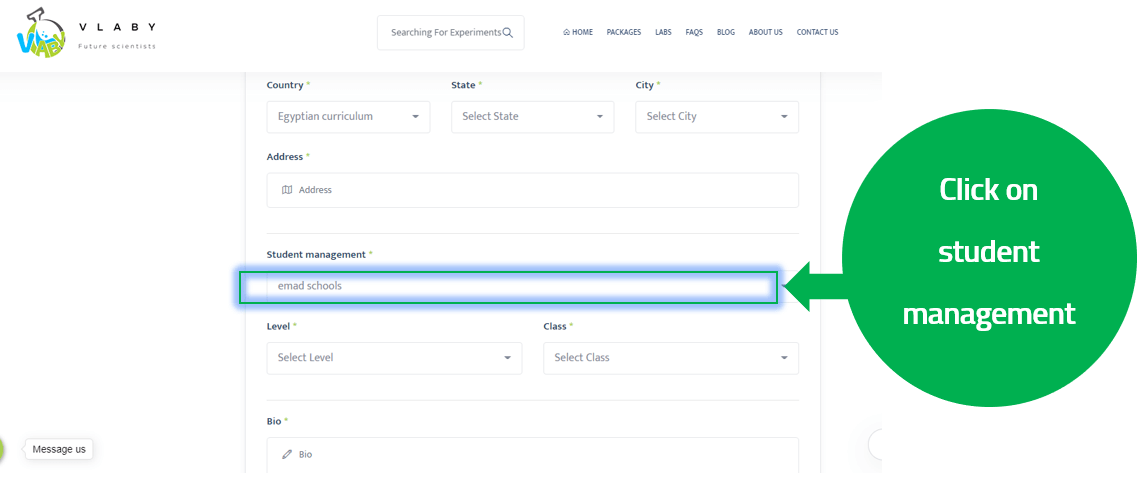Screen dimensions: 1146x478
Task: Click the map icon in Address field
Action: [x=287, y=190]
